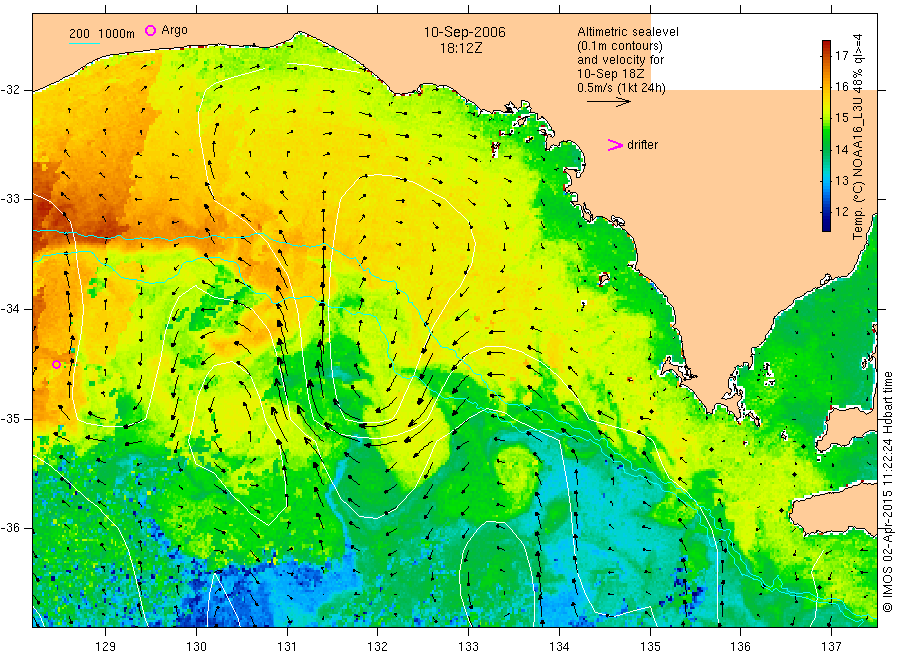The image size is (900, 660).
Task: Click the 'Argo' legend label
Action: pos(174,30)
